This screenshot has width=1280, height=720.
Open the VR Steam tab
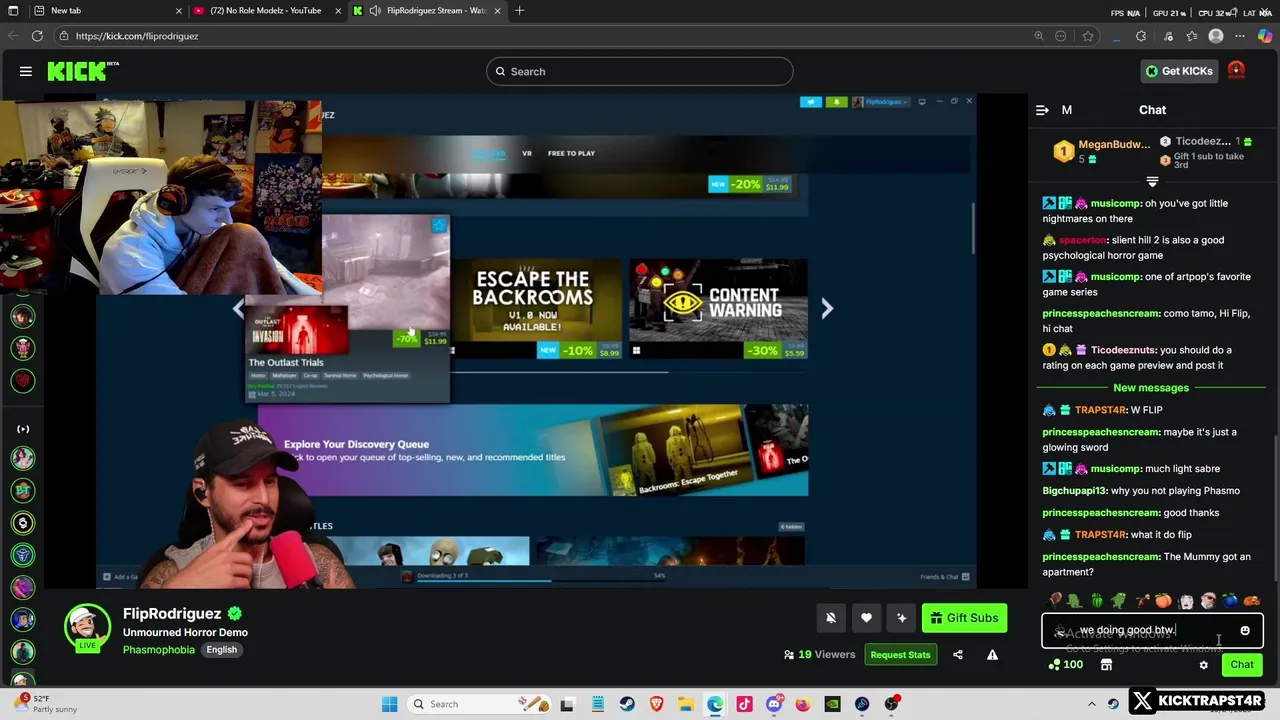(x=527, y=153)
